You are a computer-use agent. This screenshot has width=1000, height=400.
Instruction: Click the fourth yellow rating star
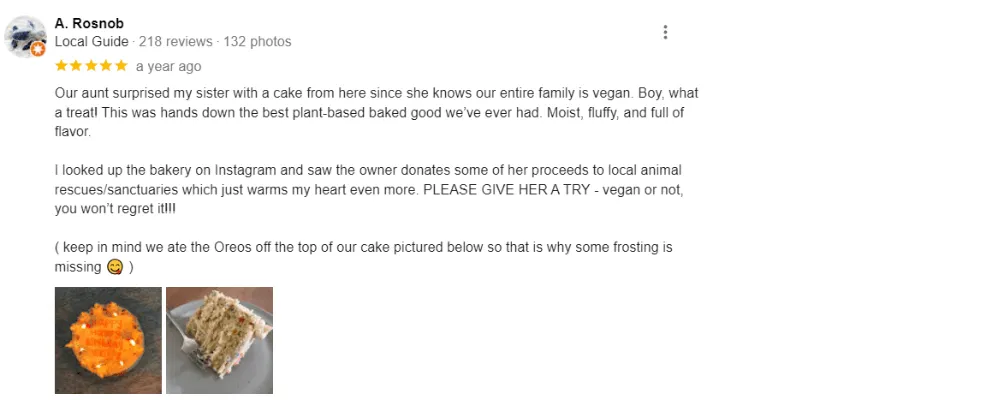pos(106,66)
